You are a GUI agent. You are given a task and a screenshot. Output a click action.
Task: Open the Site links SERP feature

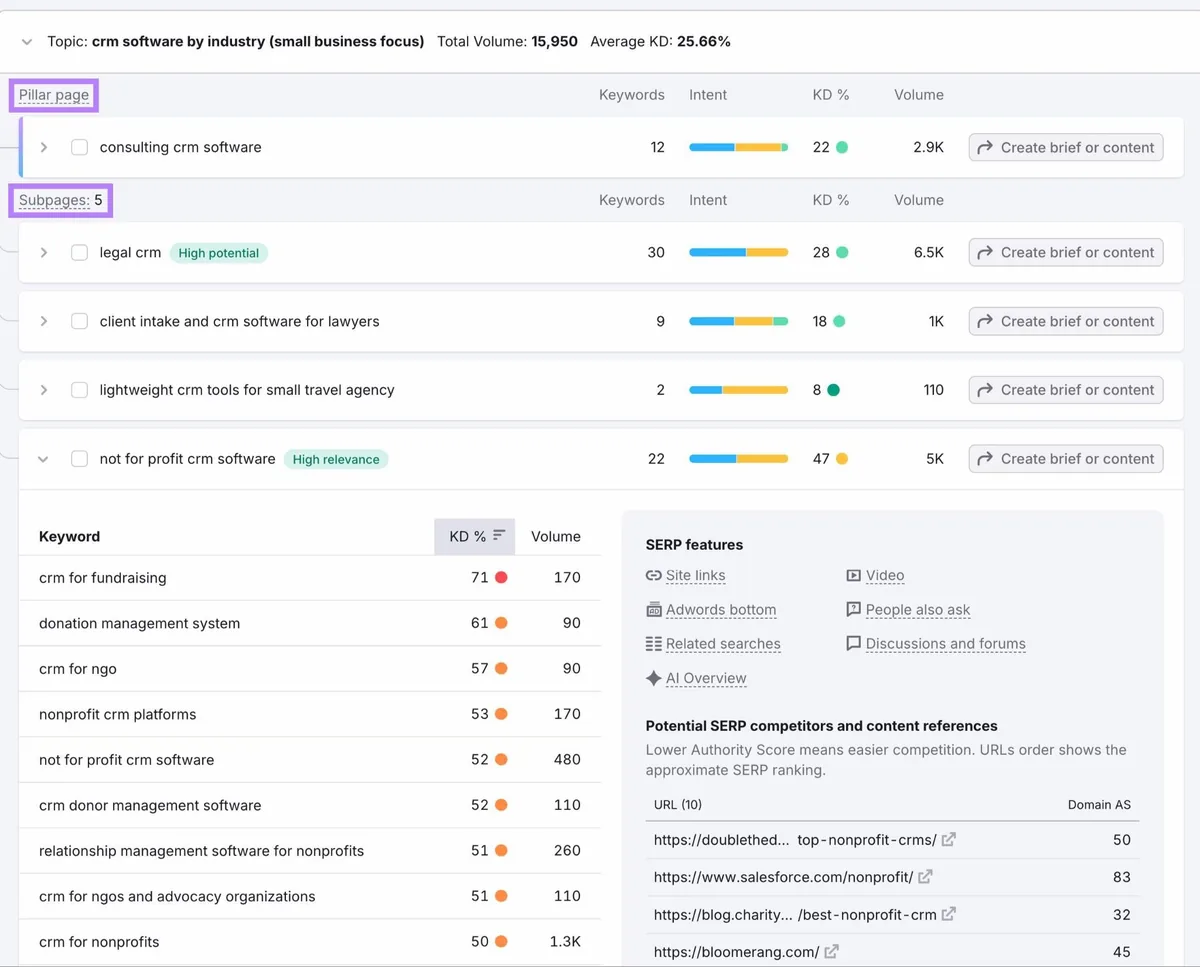696,575
